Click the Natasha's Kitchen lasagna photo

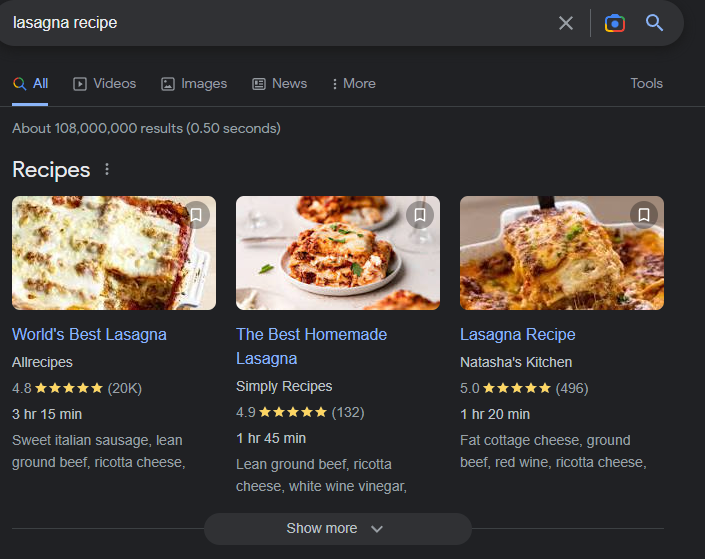[x=562, y=253]
